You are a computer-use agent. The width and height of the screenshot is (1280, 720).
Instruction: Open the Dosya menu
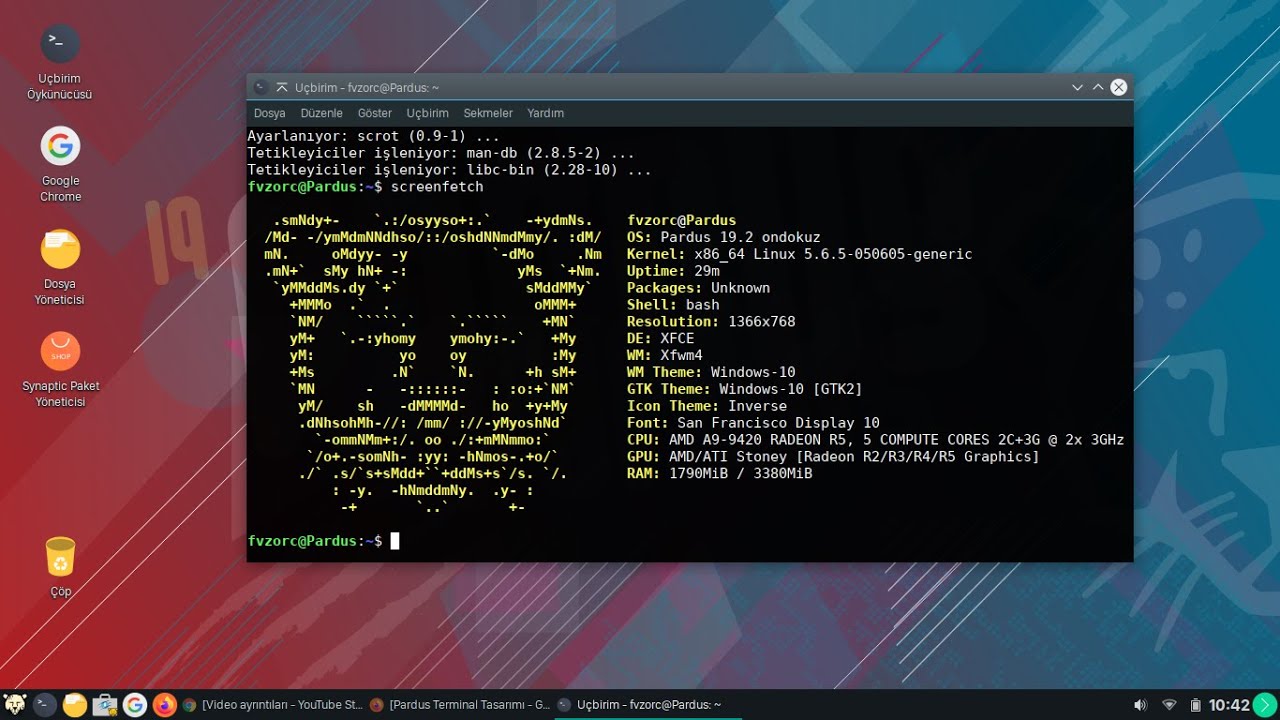(269, 113)
